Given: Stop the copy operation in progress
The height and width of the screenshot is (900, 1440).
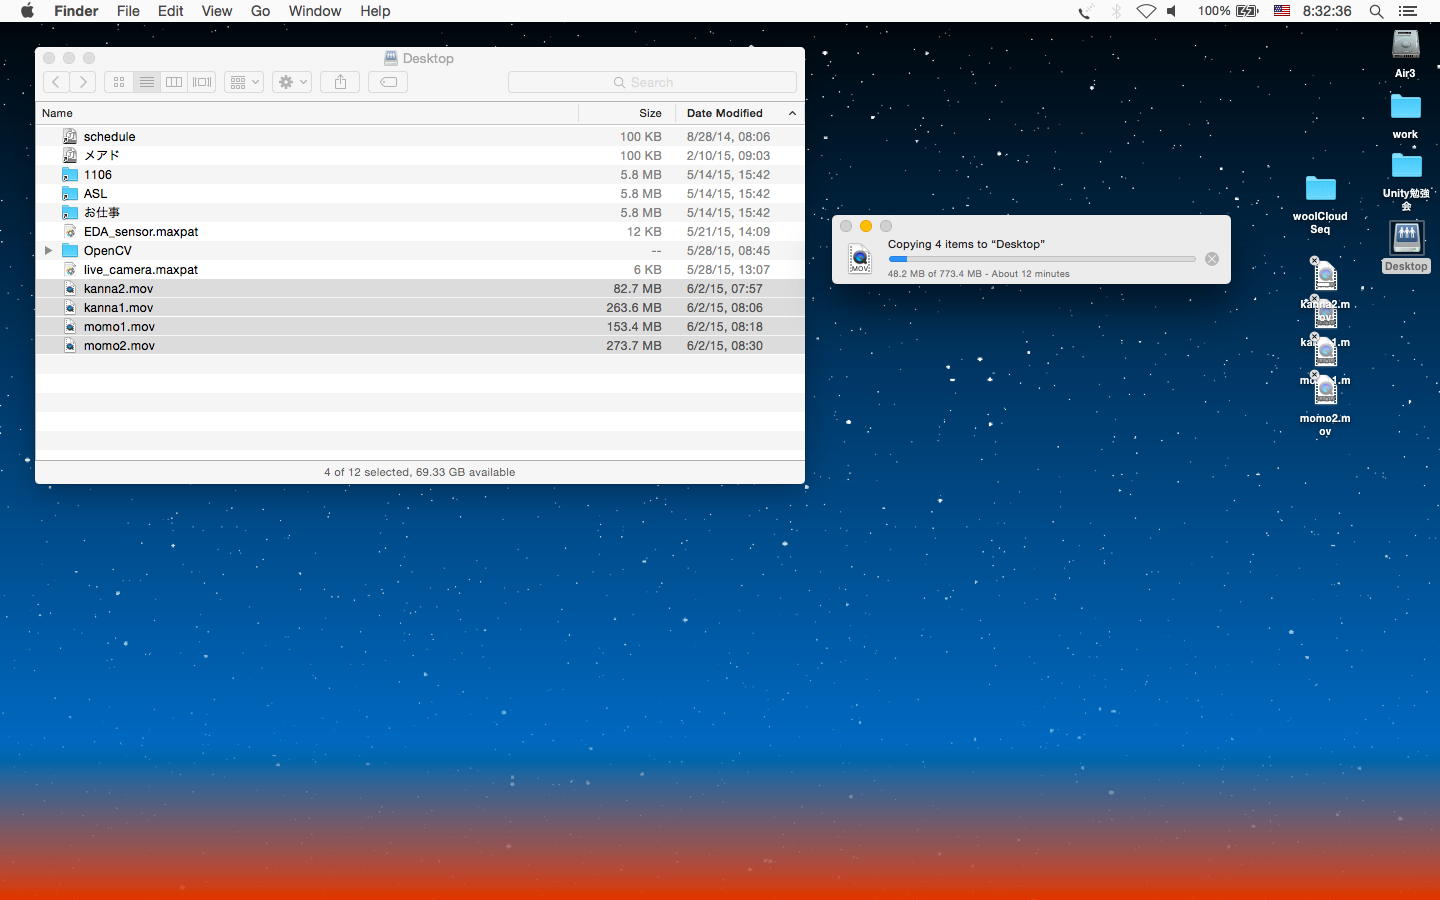Looking at the screenshot, I should [1211, 259].
